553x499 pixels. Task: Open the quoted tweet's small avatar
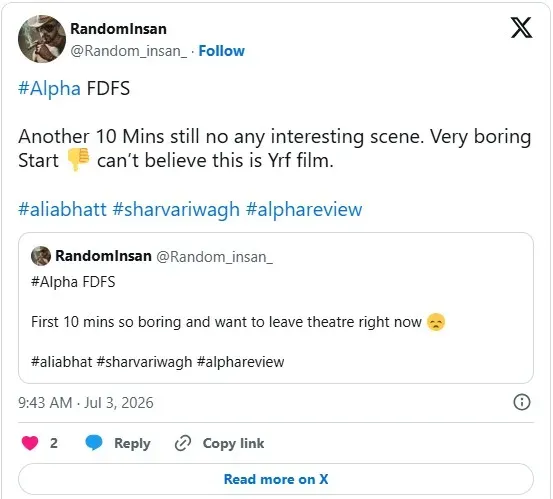click(41, 256)
